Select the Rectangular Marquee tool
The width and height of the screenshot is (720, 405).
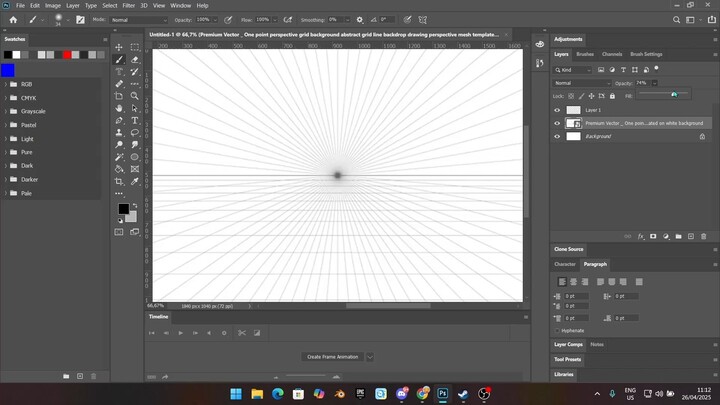(x=134, y=47)
